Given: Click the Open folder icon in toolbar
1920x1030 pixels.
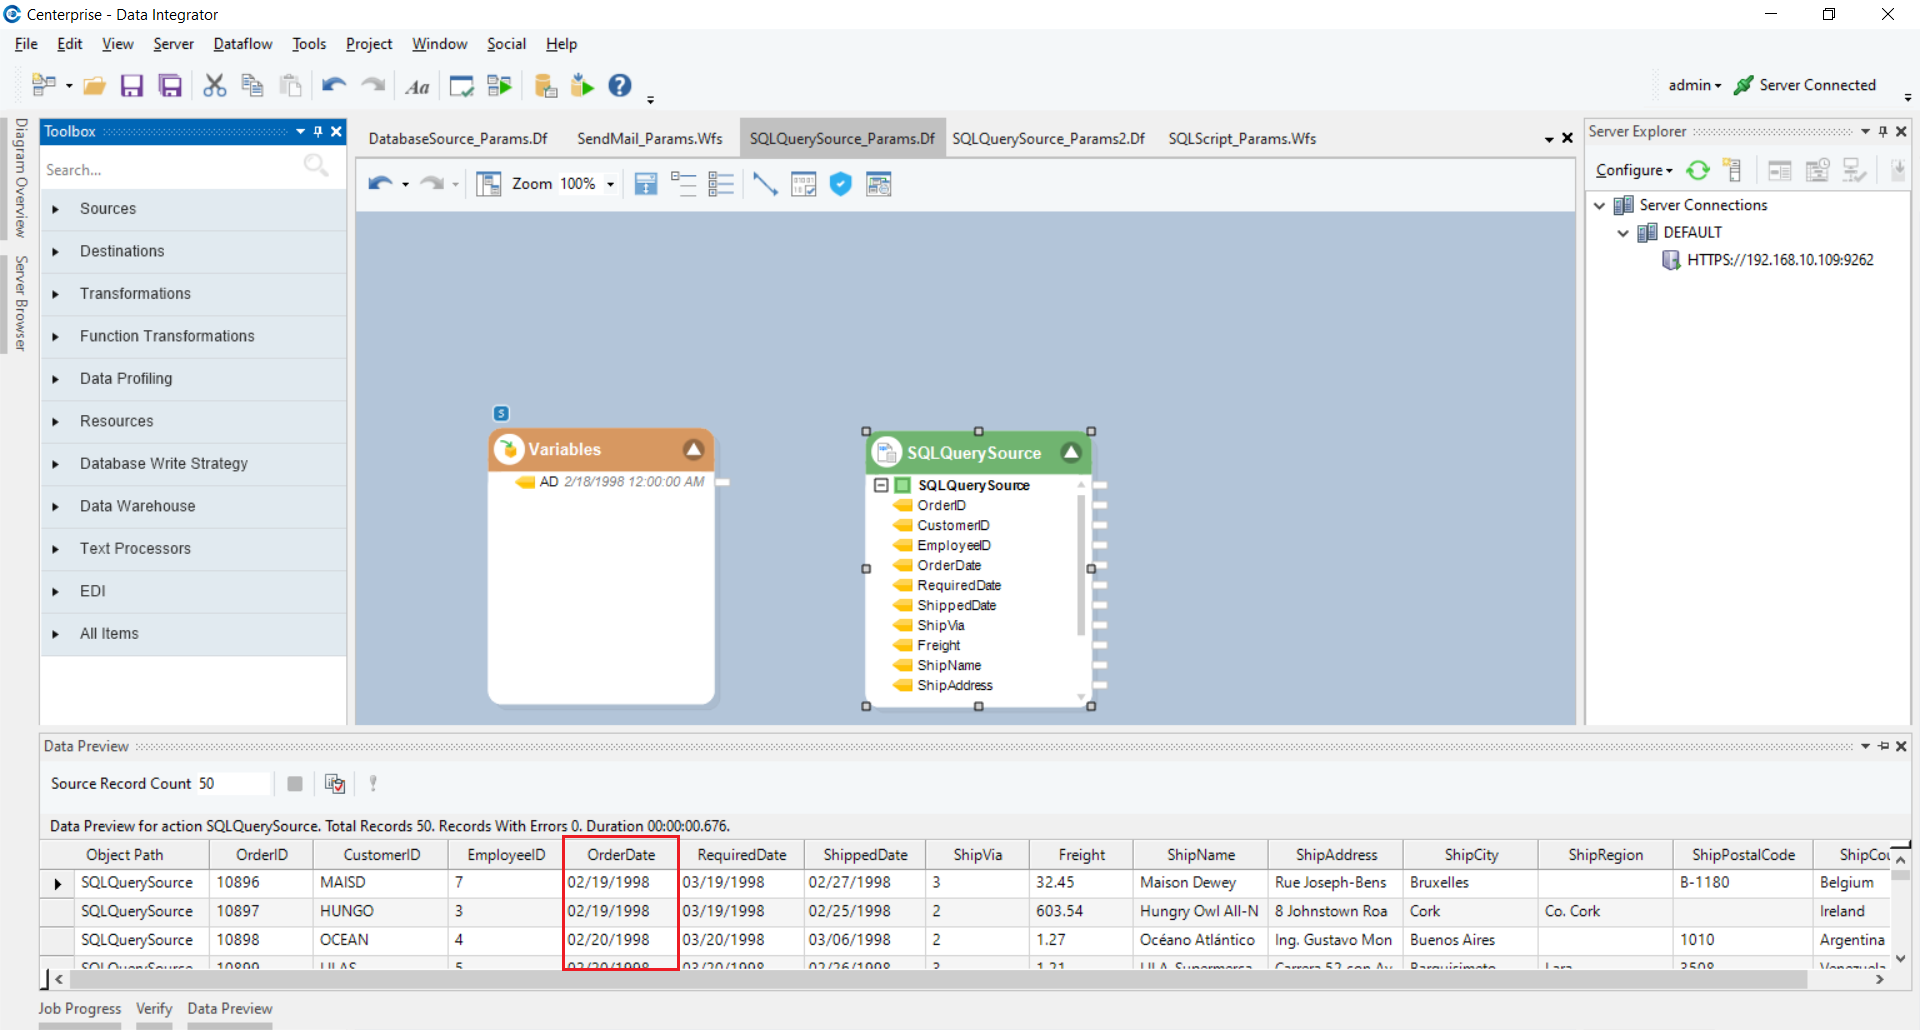Looking at the screenshot, I should (x=95, y=86).
